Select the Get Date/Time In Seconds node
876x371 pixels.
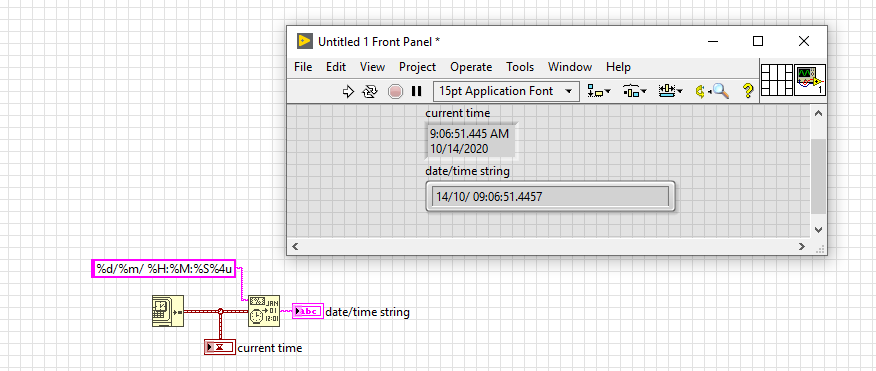point(168,311)
